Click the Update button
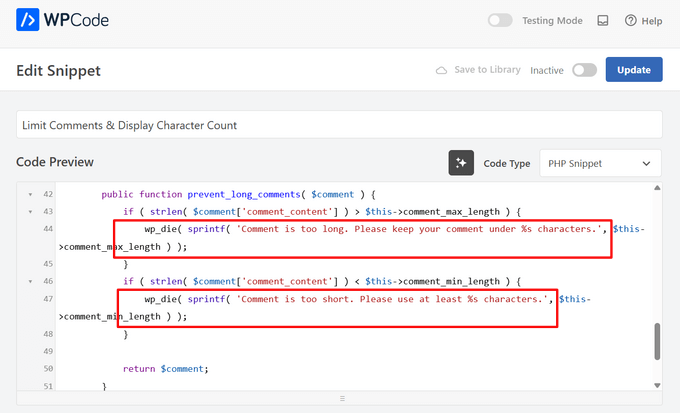Viewport: 680px width, 413px height. pyautogui.click(x=634, y=69)
